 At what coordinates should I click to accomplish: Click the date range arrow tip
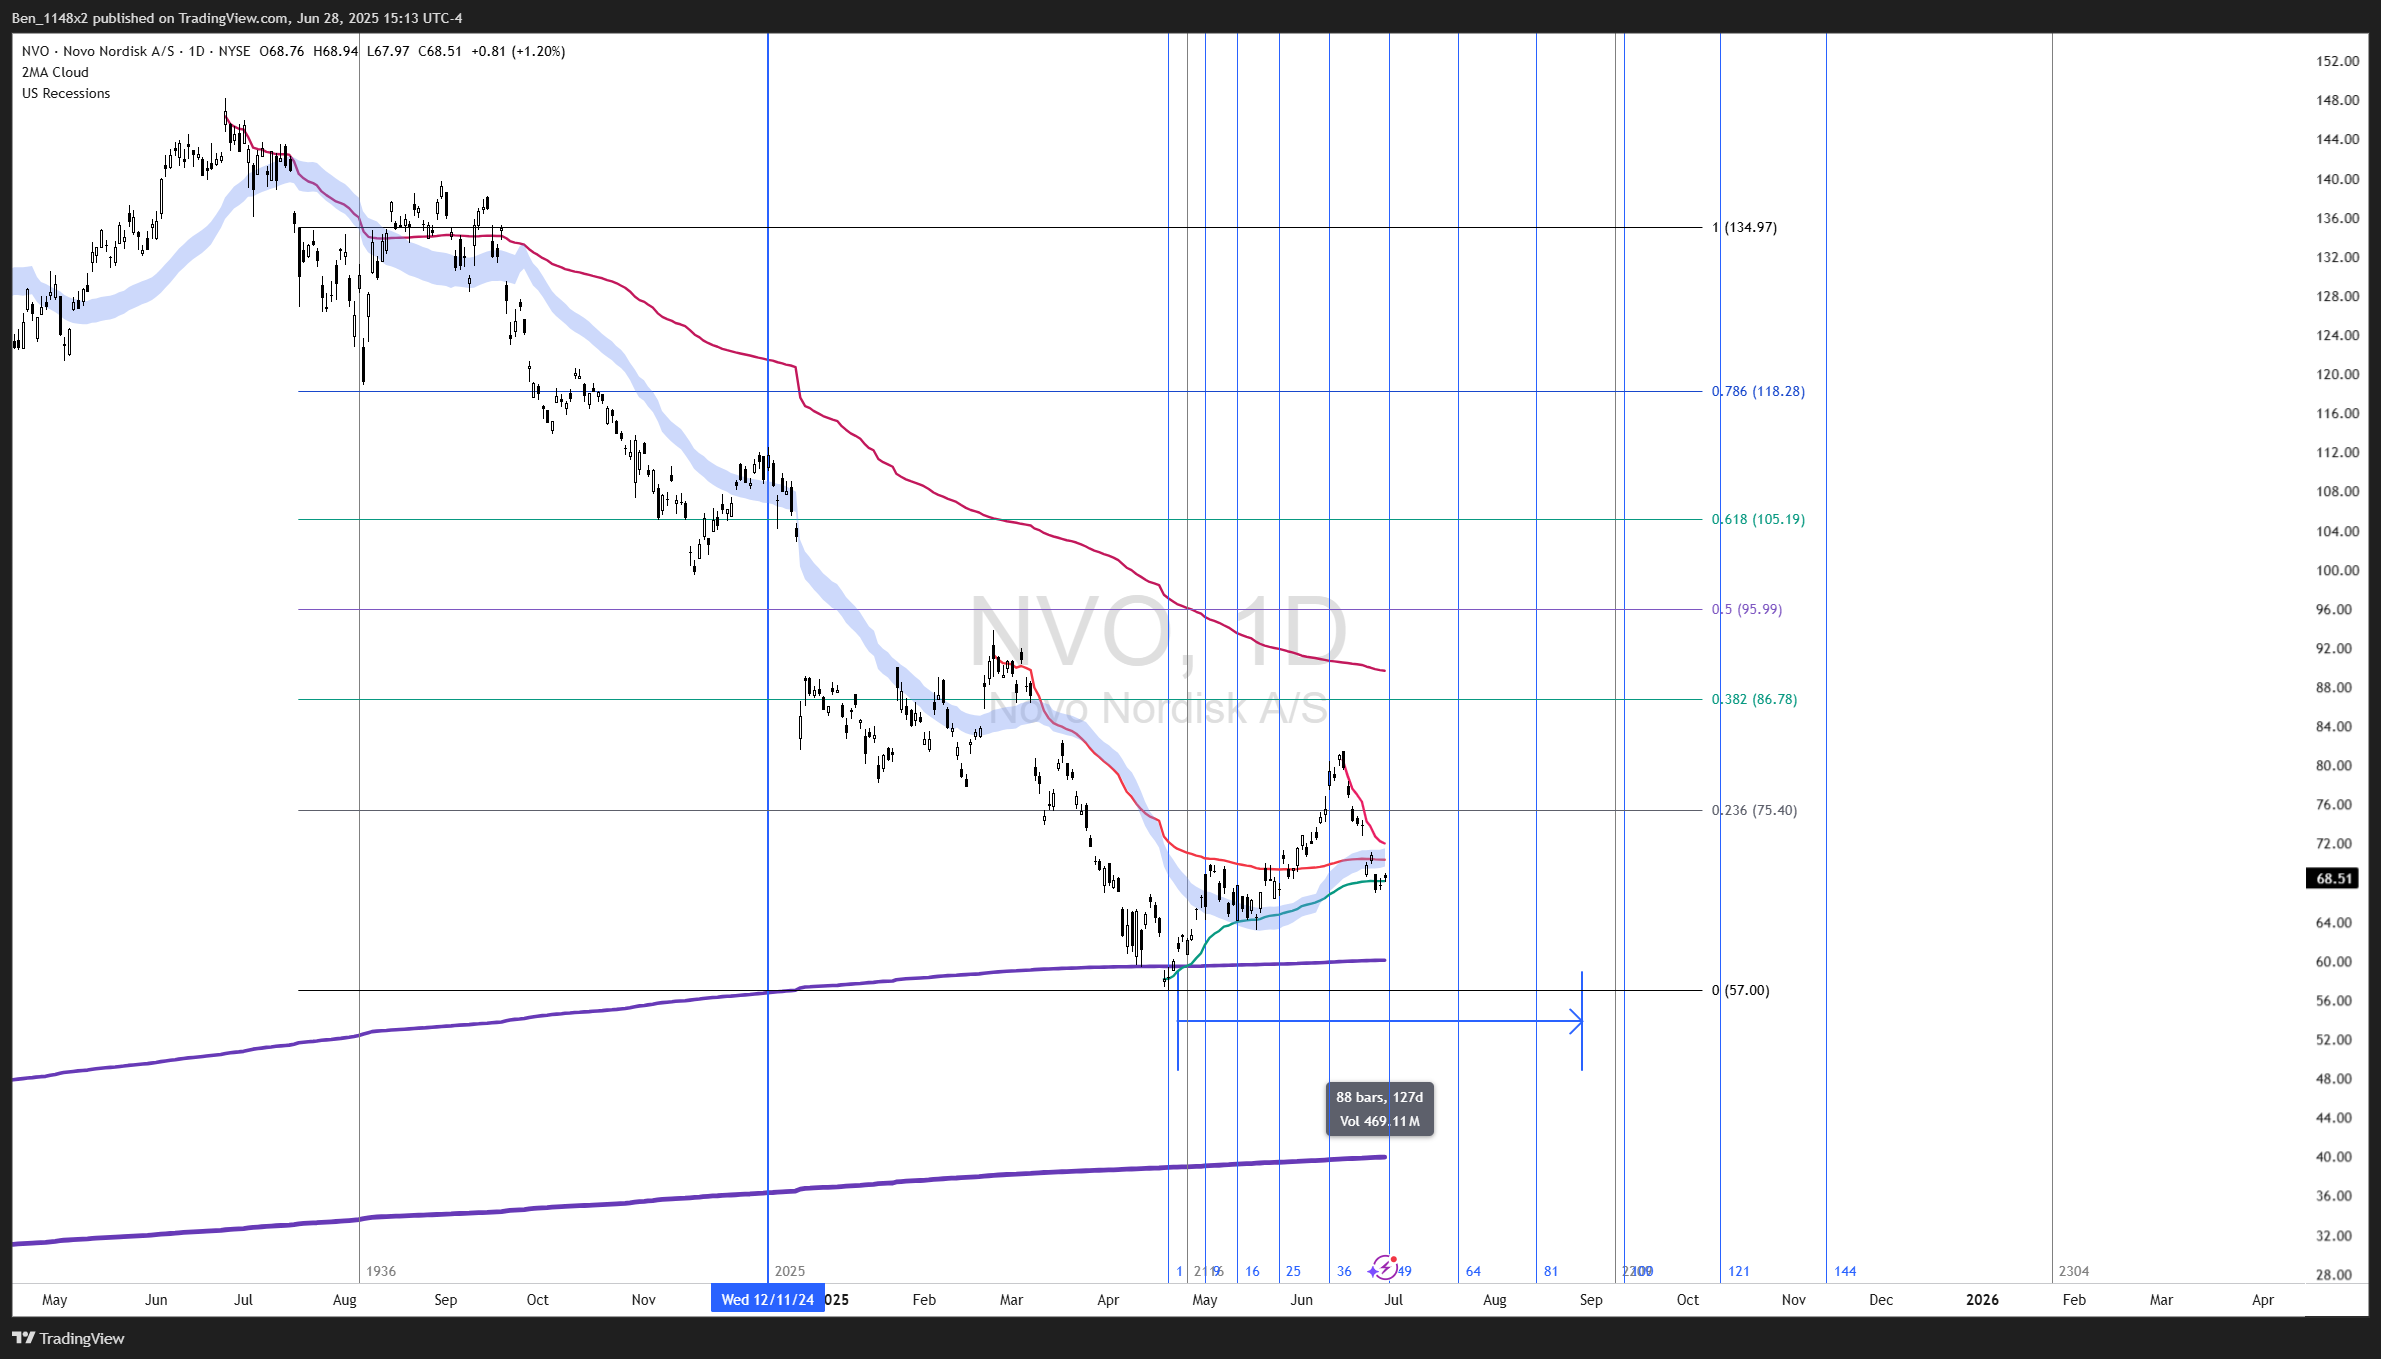point(1578,1021)
